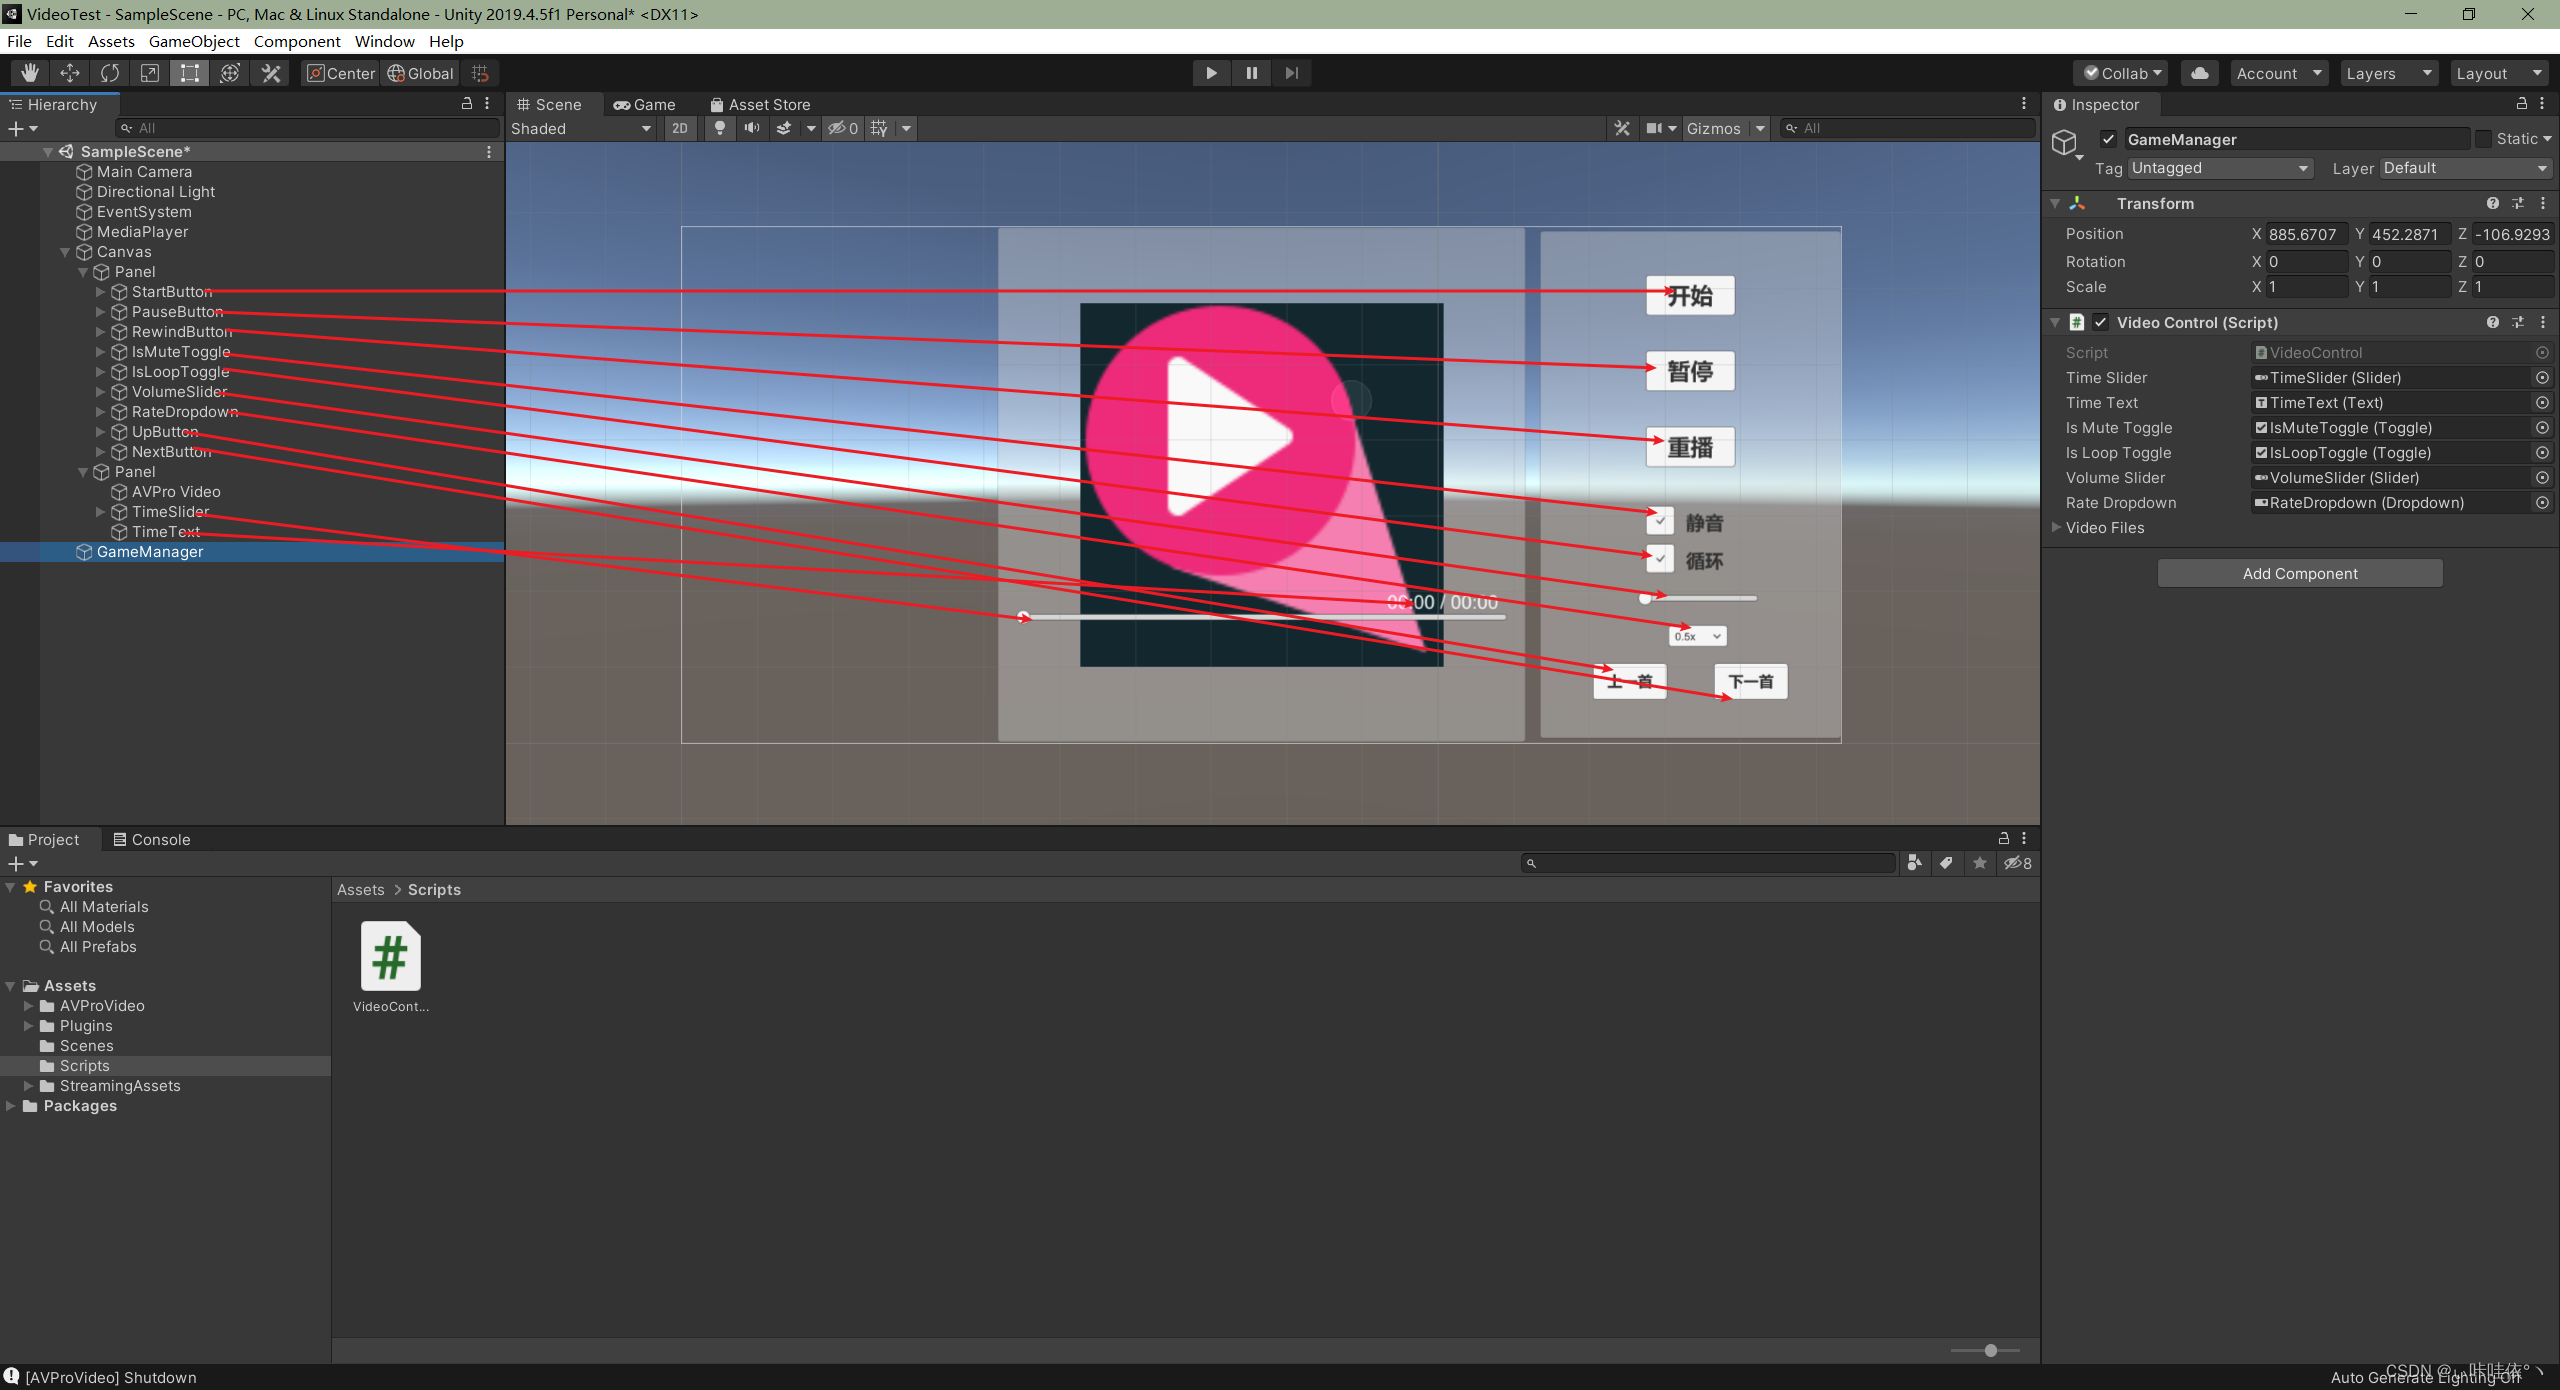The width and height of the screenshot is (2560, 1390).
Task: Click the Play button in Unity toolbar
Action: point(1210,72)
